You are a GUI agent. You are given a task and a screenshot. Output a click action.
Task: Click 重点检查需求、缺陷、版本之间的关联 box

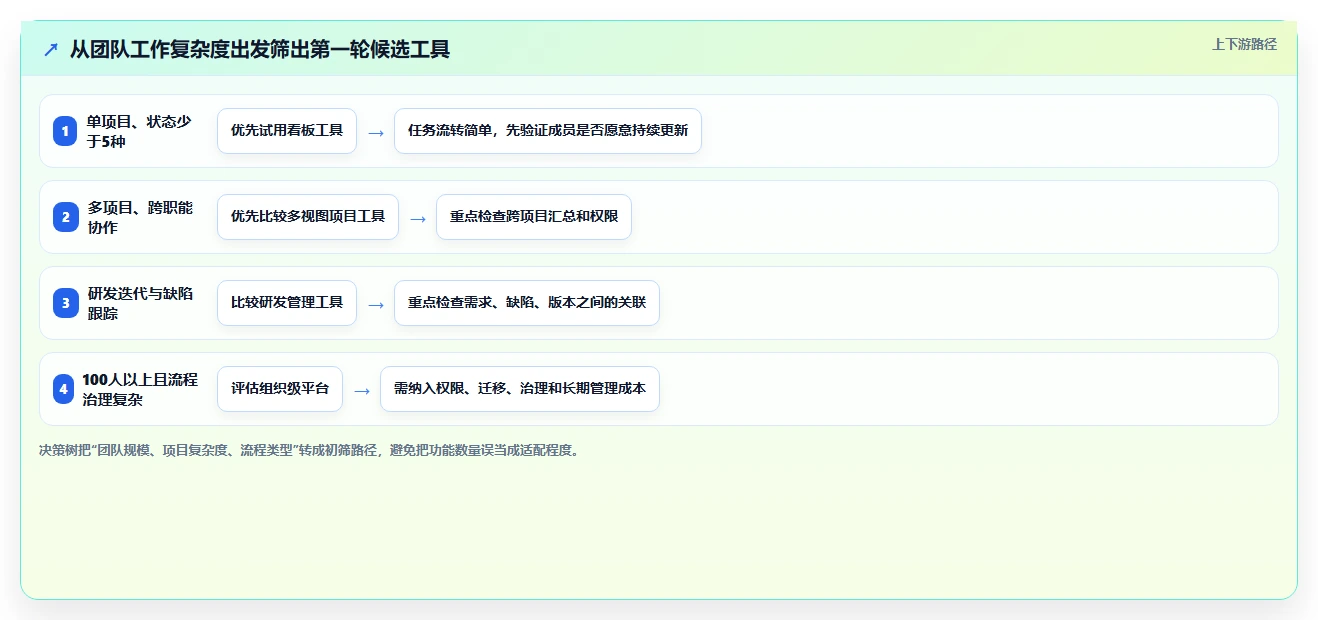tap(527, 303)
